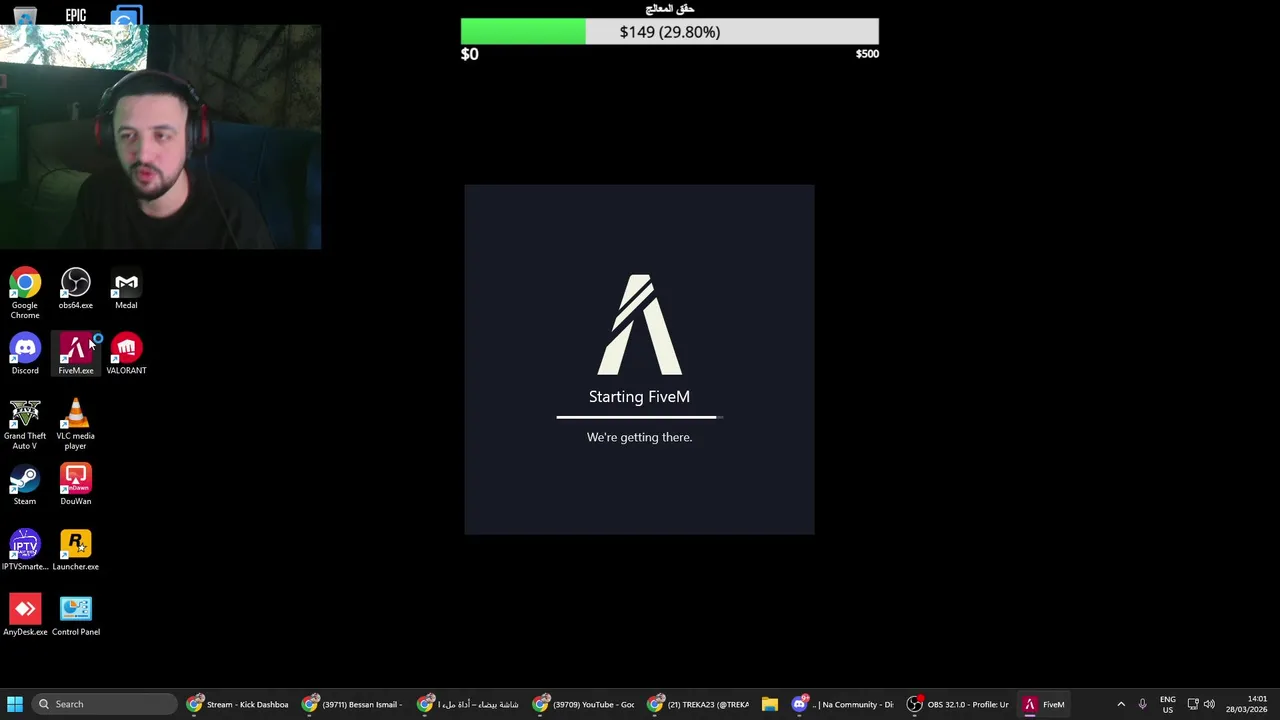The width and height of the screenshot is (1280, 720).
Task: Open File Explorer from taskbar
Action: tap(769, 704)
